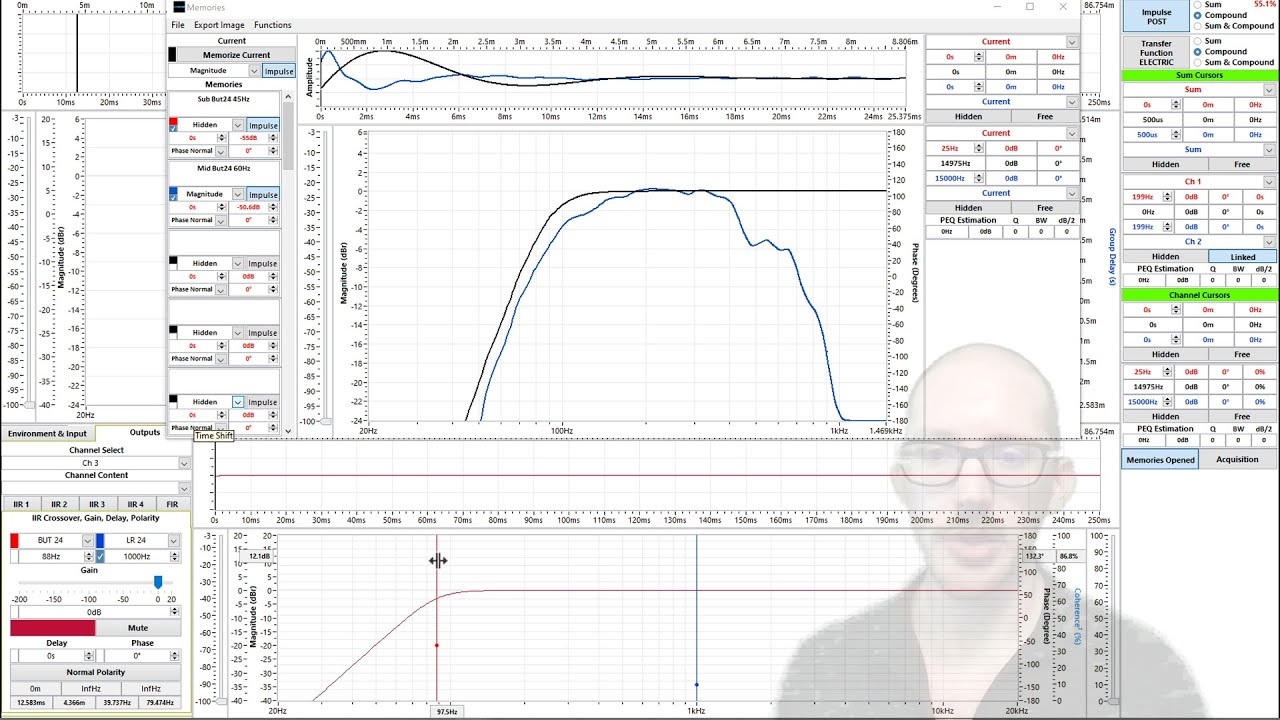The width and height of the screenshot is (1280, 720).
Task: Click the Sum Cursors green header
Action: click(x=1200, y=75)
